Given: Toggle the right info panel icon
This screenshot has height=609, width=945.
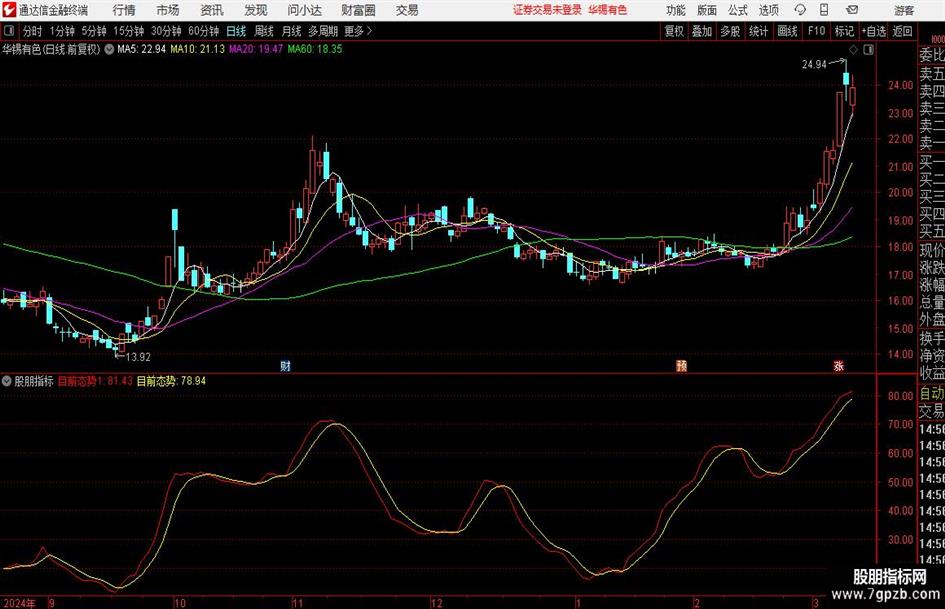Looking at the screenshot, I should (868, 50).
